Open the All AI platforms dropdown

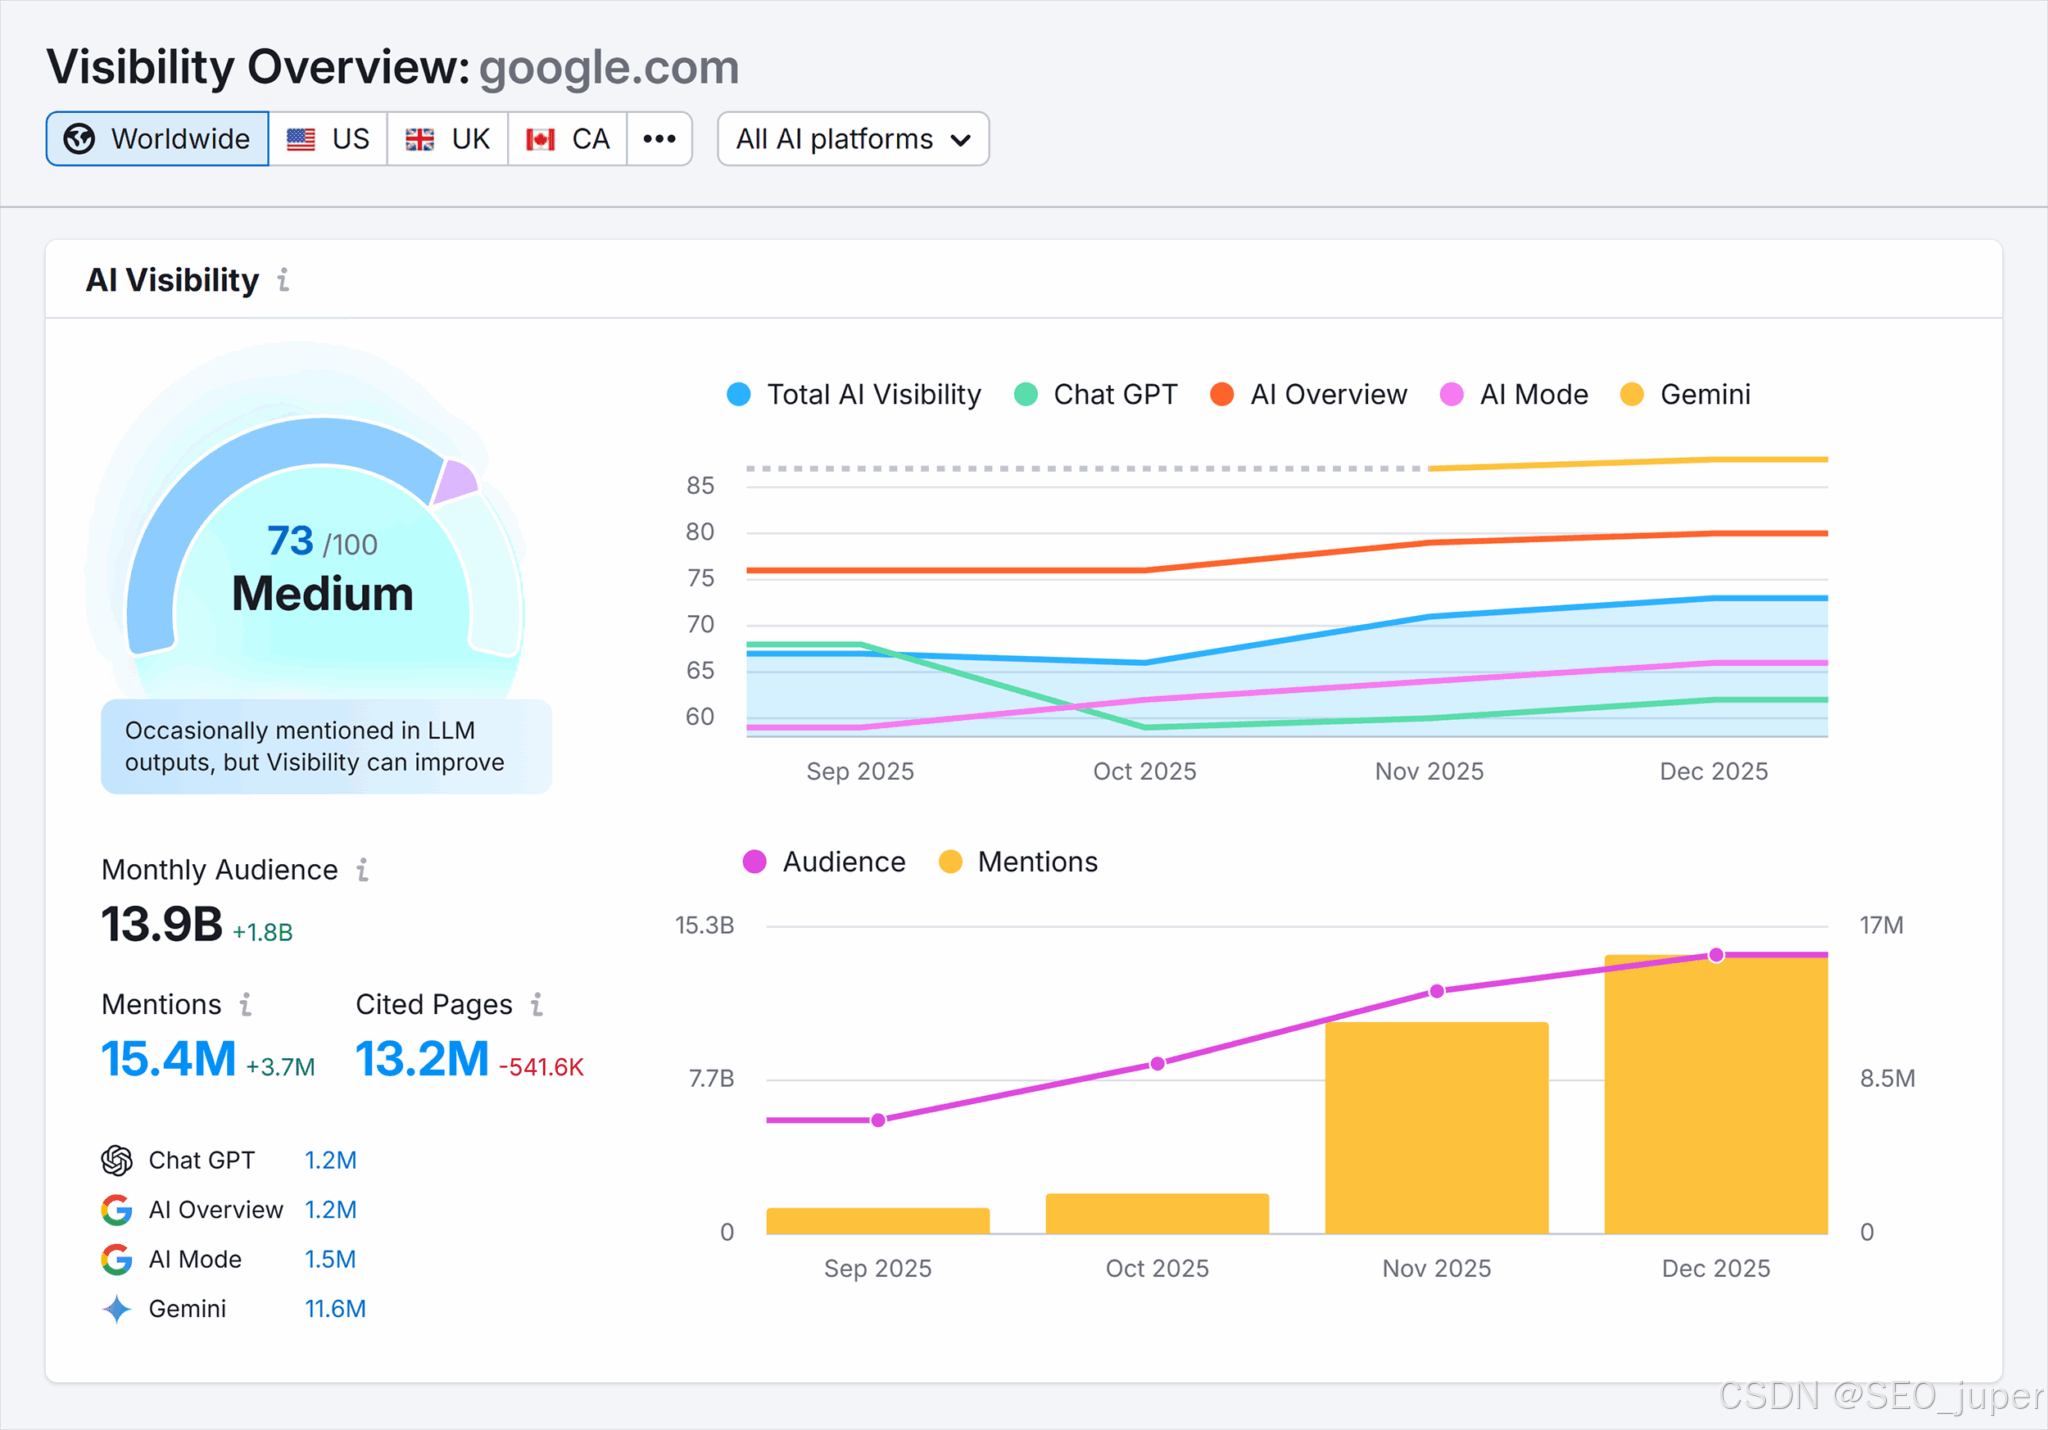tap(853, 139)
